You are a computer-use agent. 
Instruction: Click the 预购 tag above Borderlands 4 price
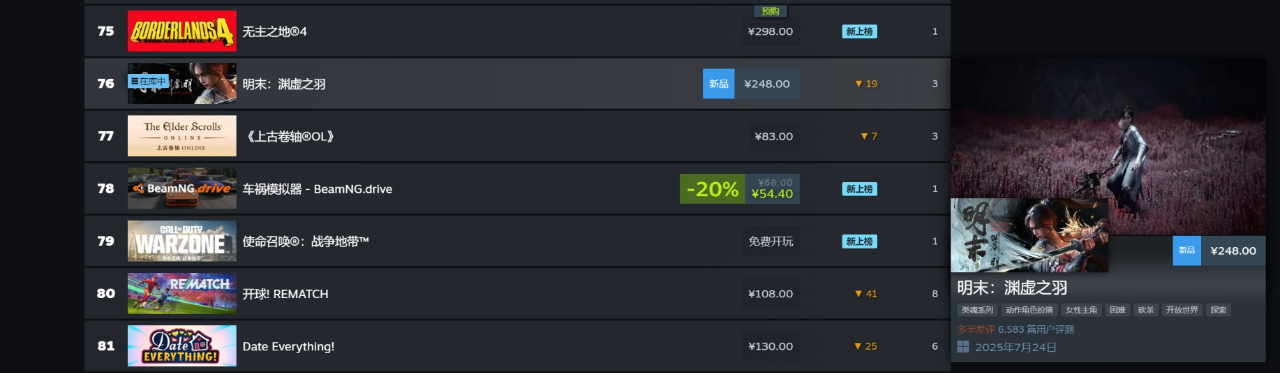coord(770,11)
